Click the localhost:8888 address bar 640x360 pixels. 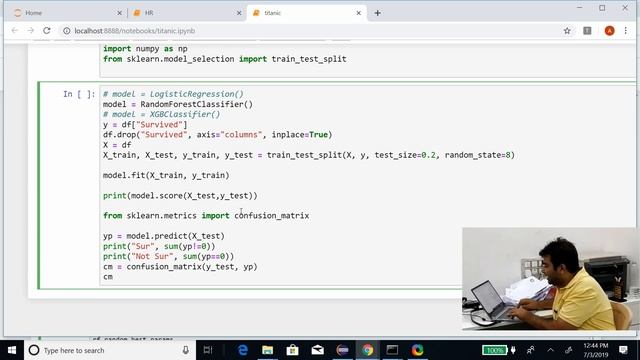coord(310,31)
